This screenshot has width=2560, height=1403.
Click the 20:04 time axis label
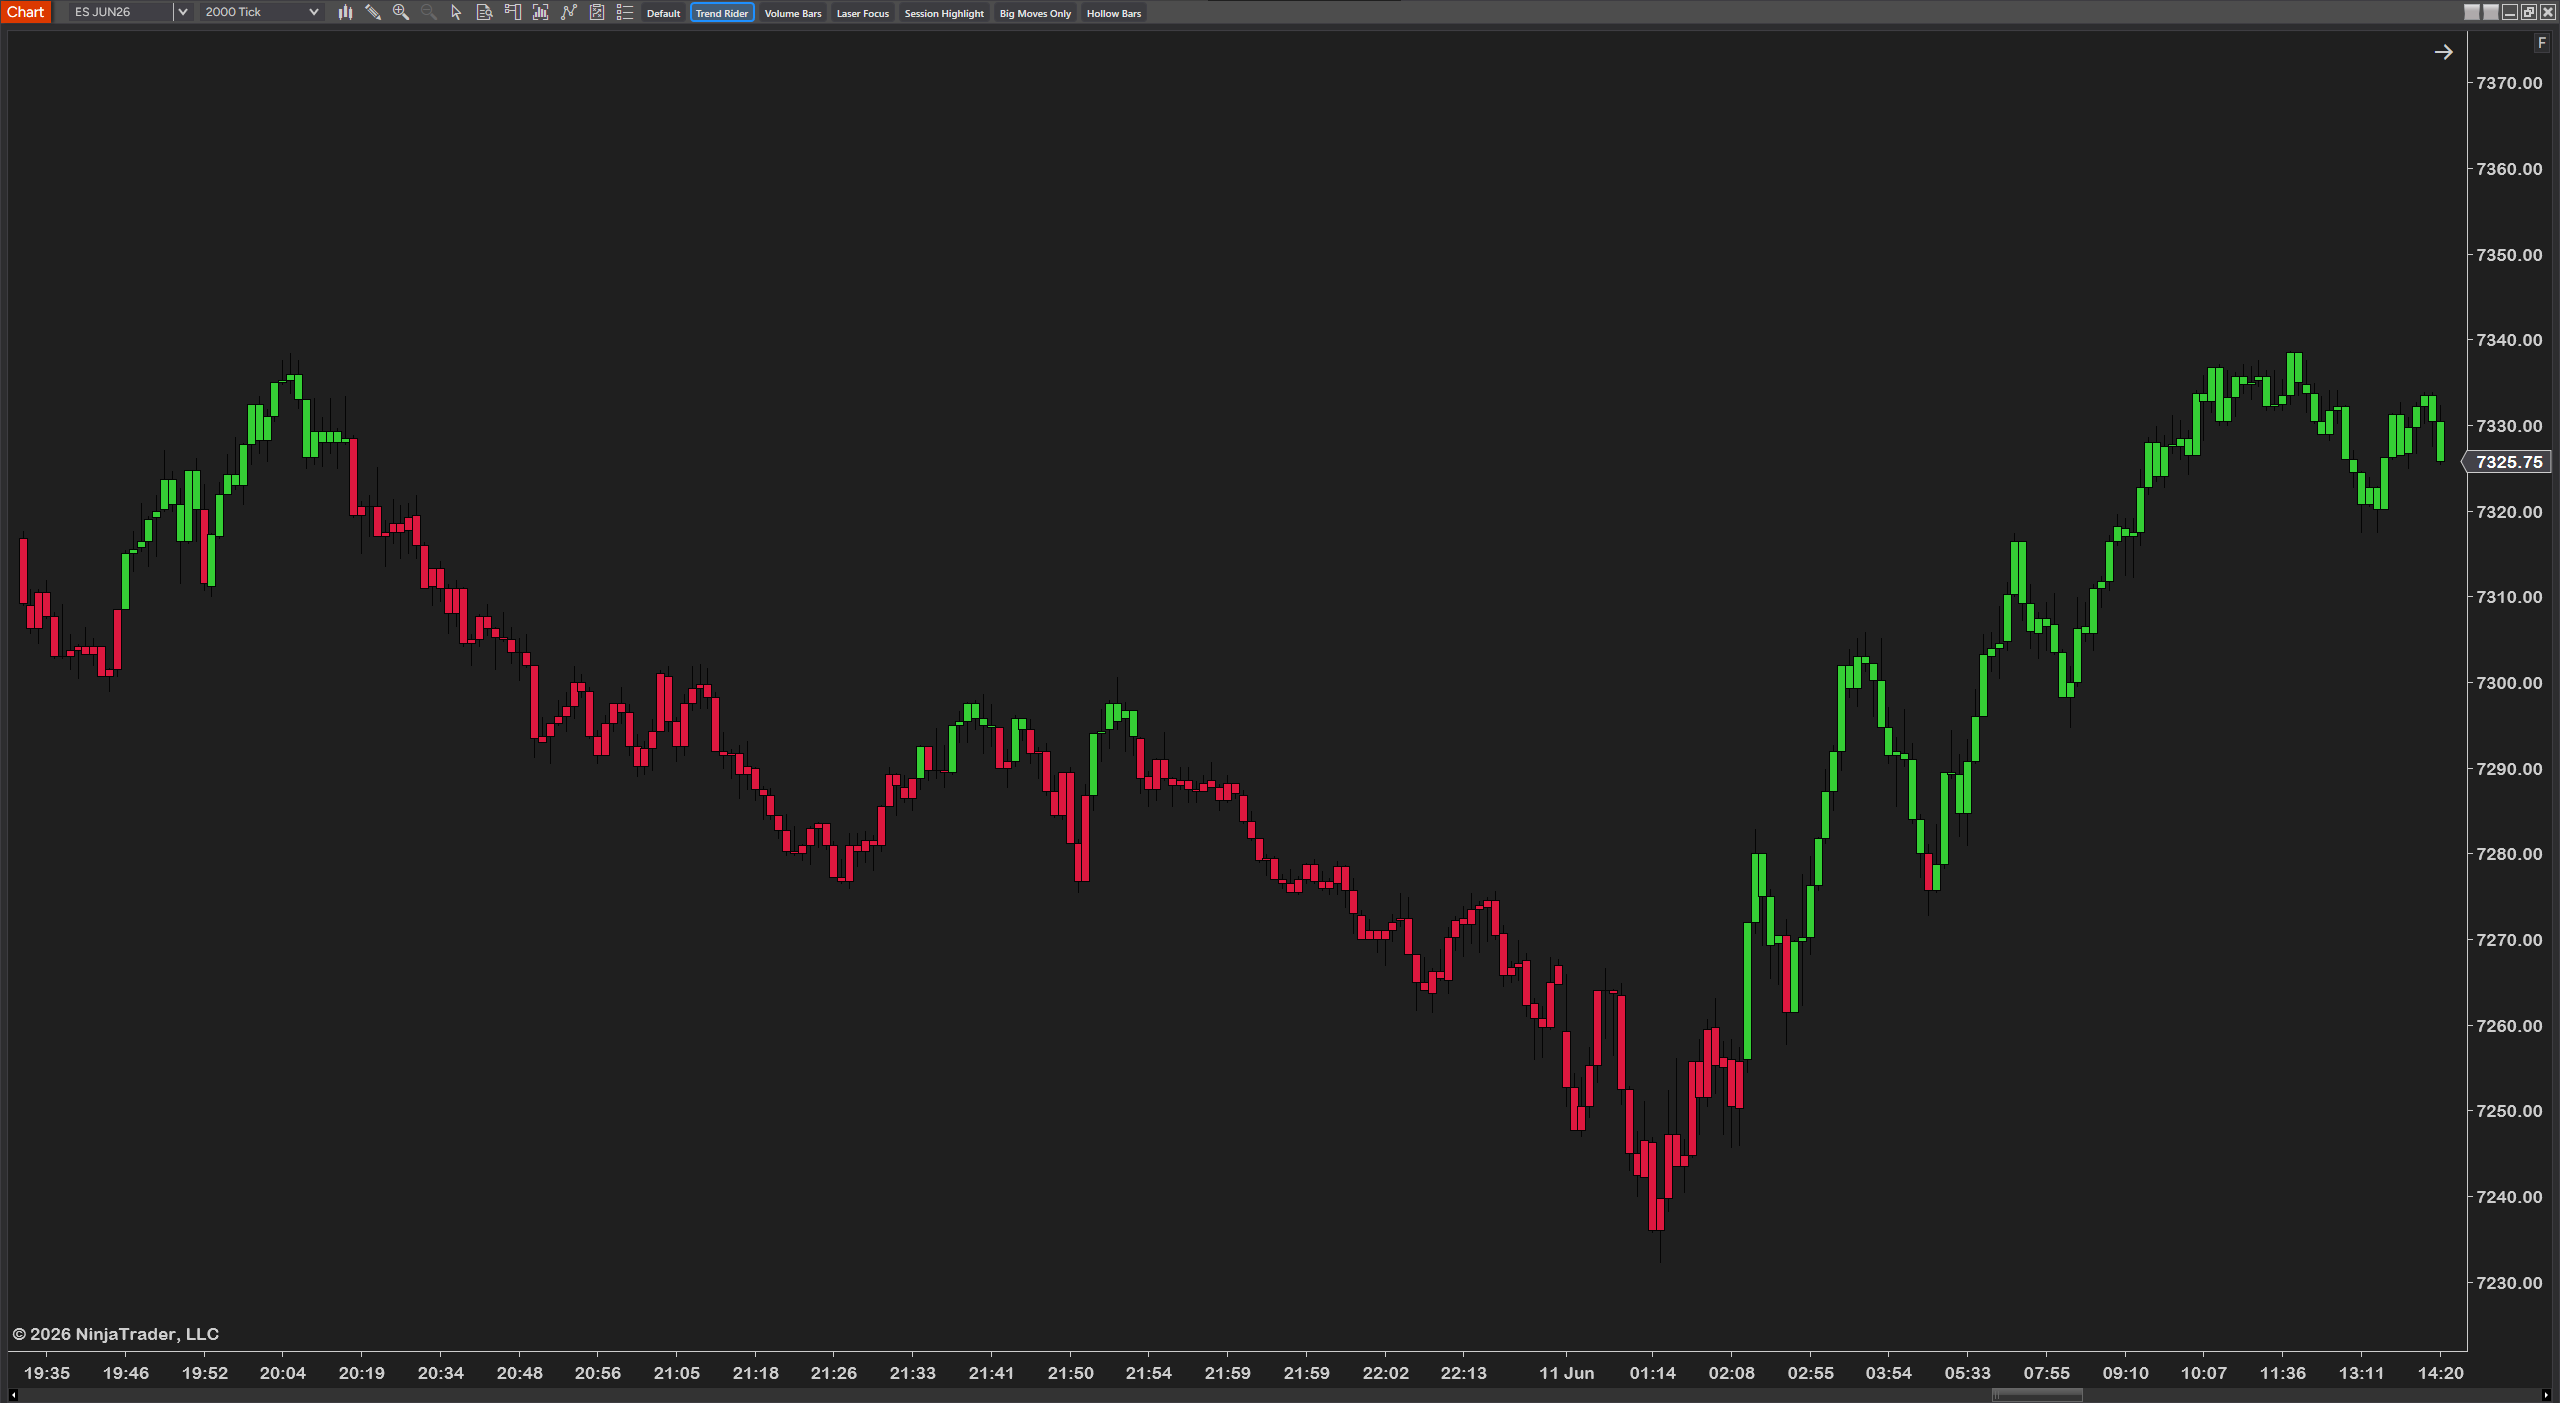(x=283, y=1373)
